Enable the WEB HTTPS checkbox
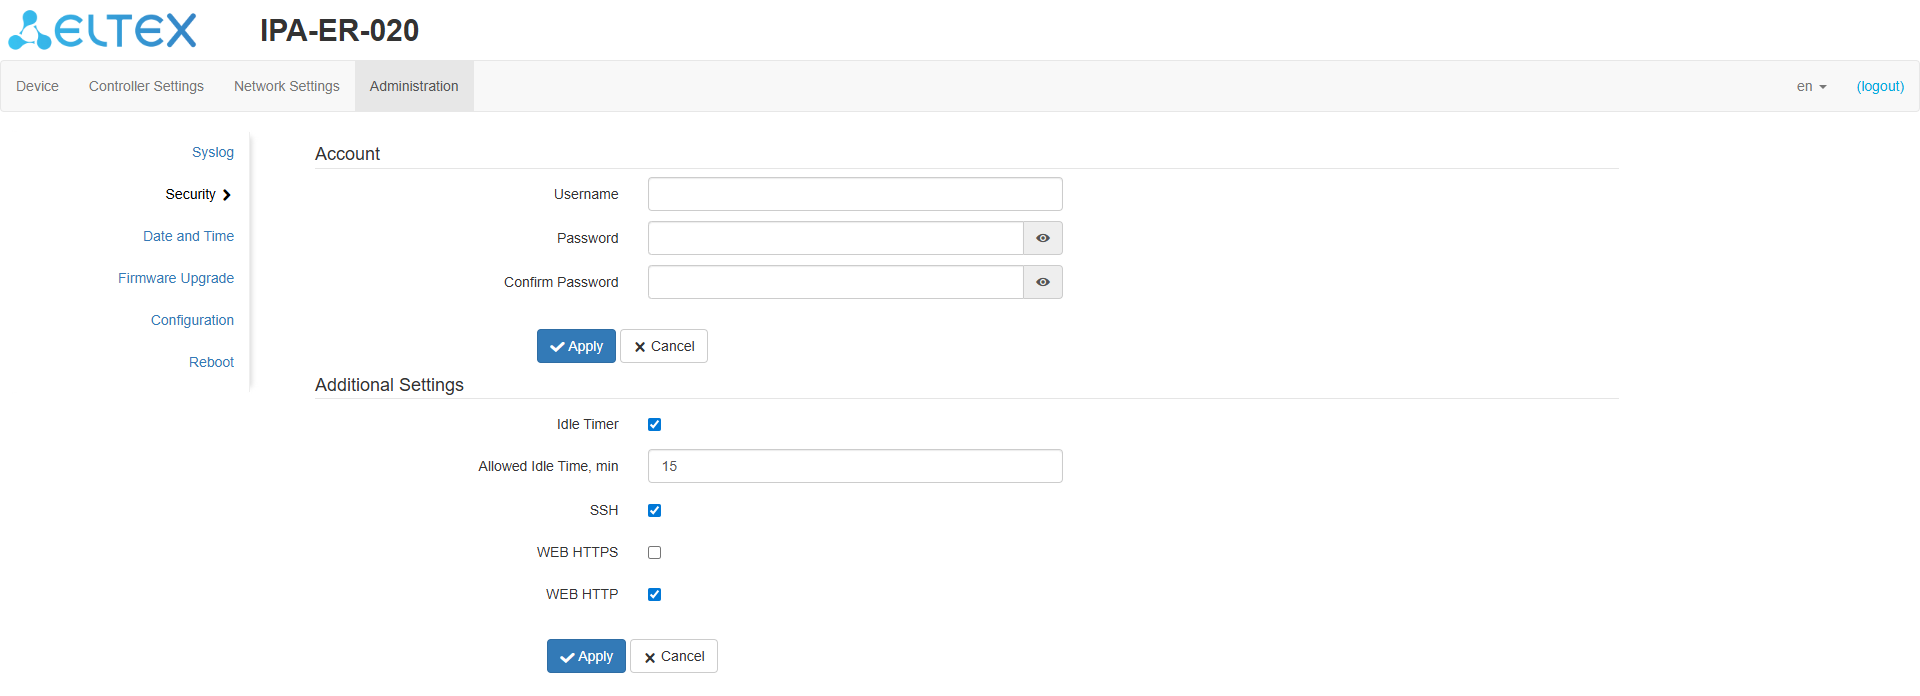Screen dimensions: 1920x696 click(x=654, y=552)
